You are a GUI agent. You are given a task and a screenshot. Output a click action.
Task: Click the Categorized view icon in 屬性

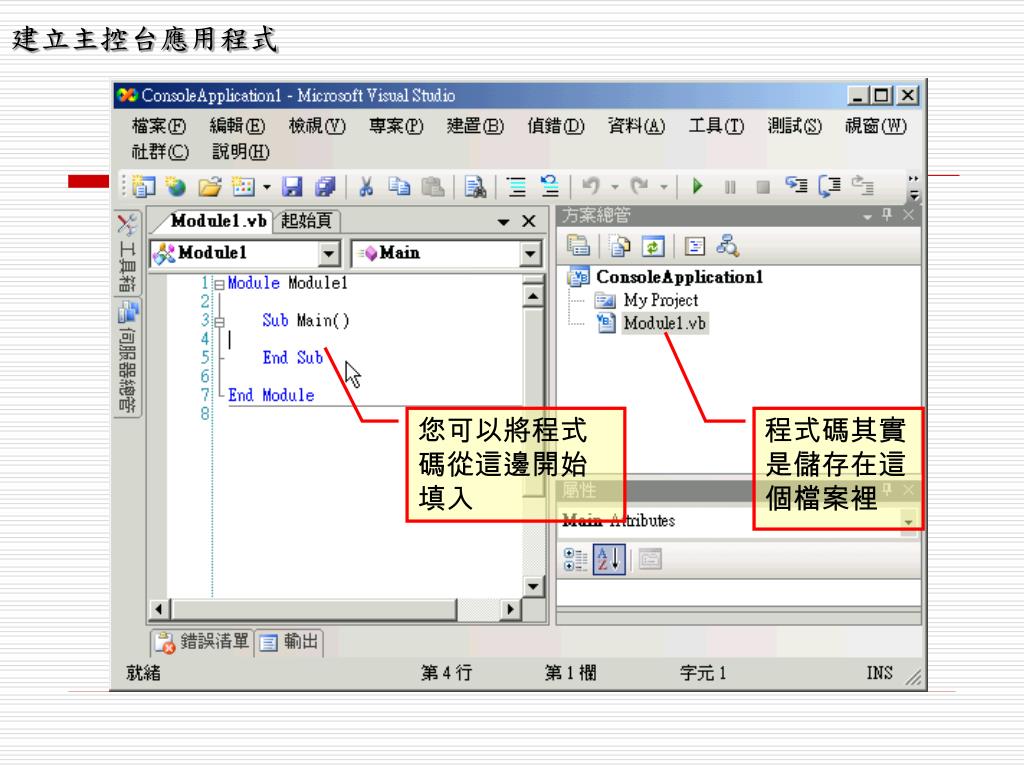pyautogui.click(x=575, y=560)
